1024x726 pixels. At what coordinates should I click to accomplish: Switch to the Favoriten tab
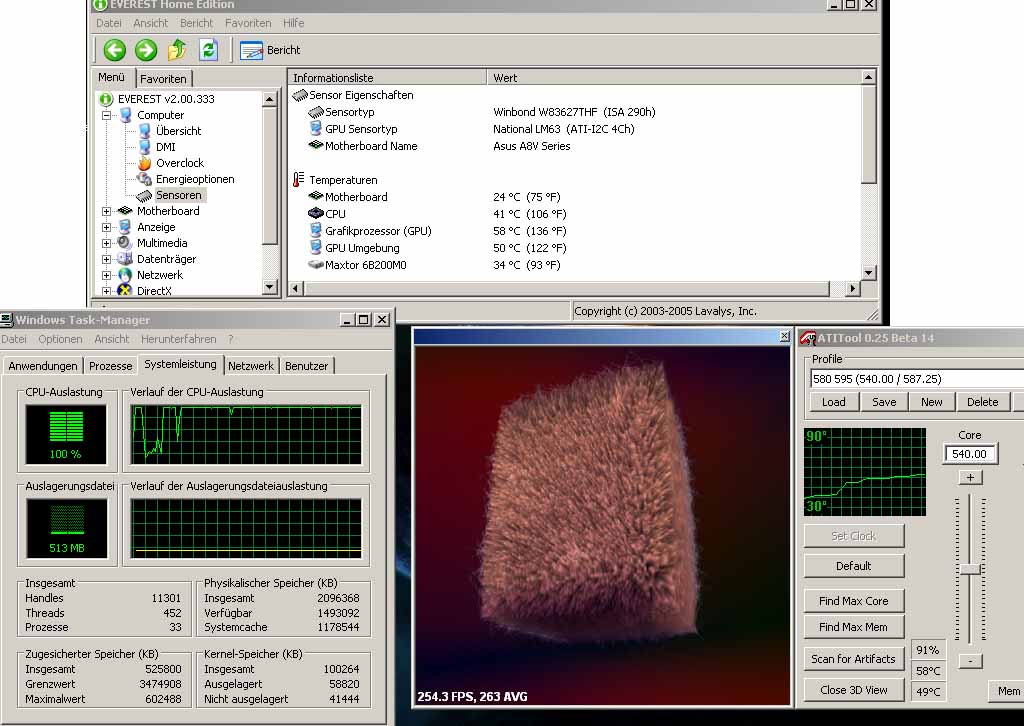click(x=163, y=79)
